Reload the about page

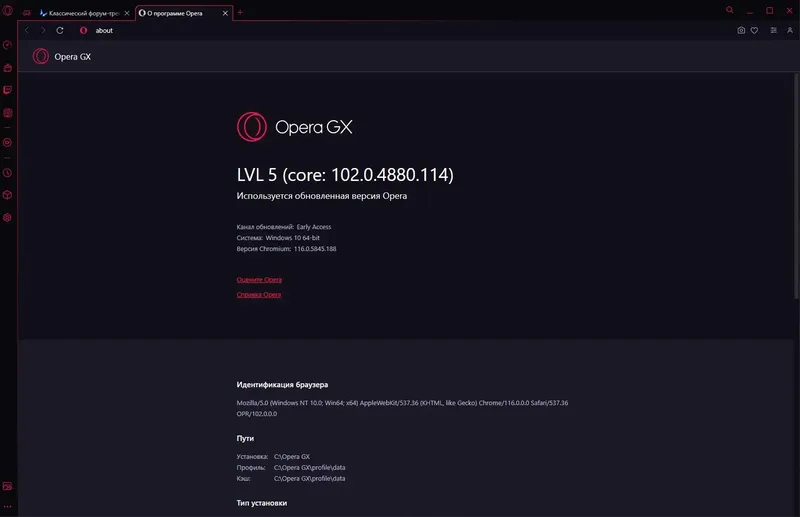point(60,31)
